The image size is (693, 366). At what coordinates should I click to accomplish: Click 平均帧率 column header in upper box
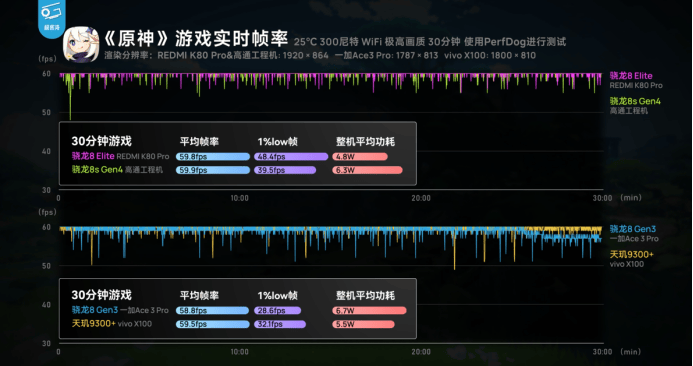click(199, 142)
